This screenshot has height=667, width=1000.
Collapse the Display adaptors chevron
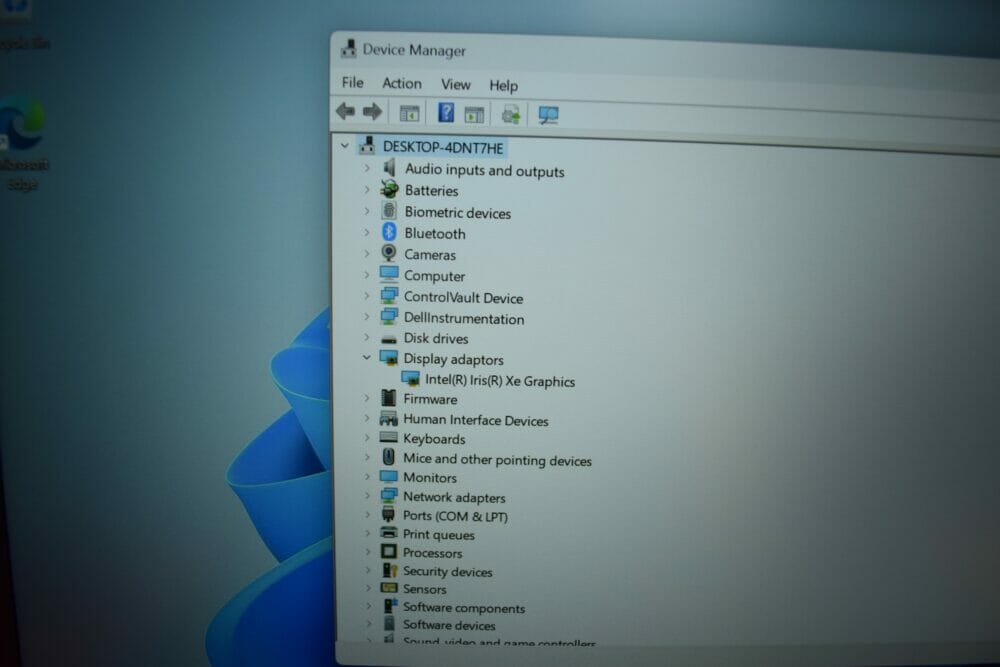tap(367, 358)
